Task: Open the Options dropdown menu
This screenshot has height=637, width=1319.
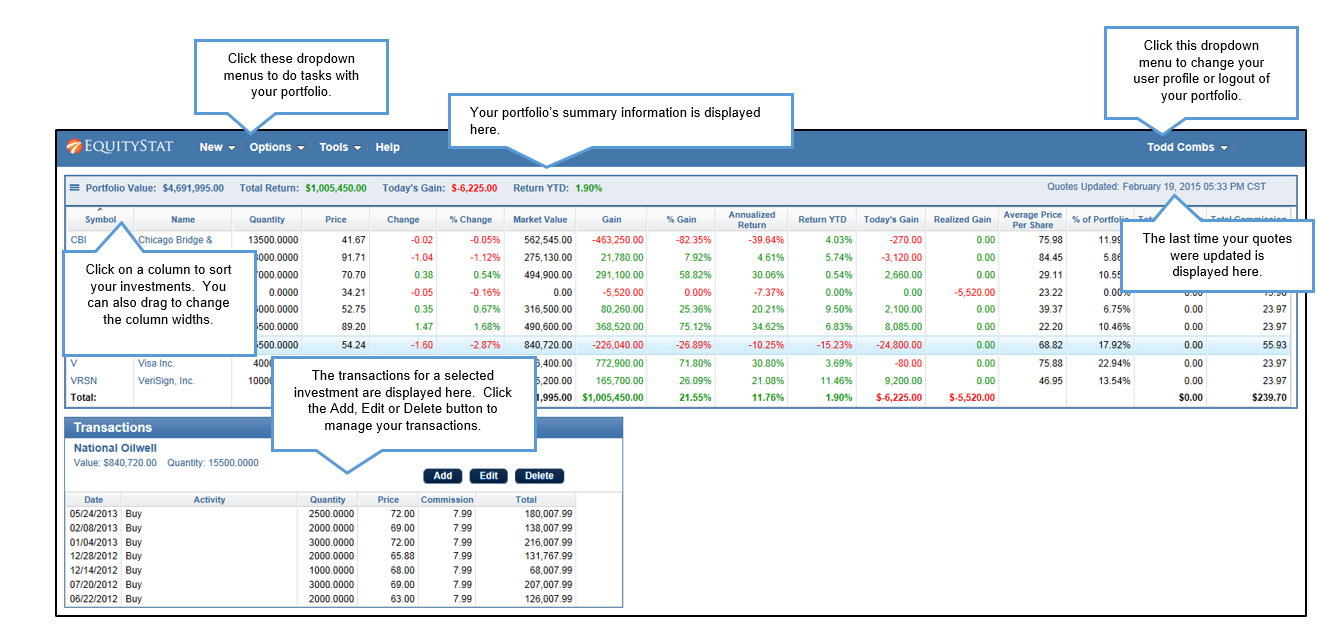Action: point(277,147)
